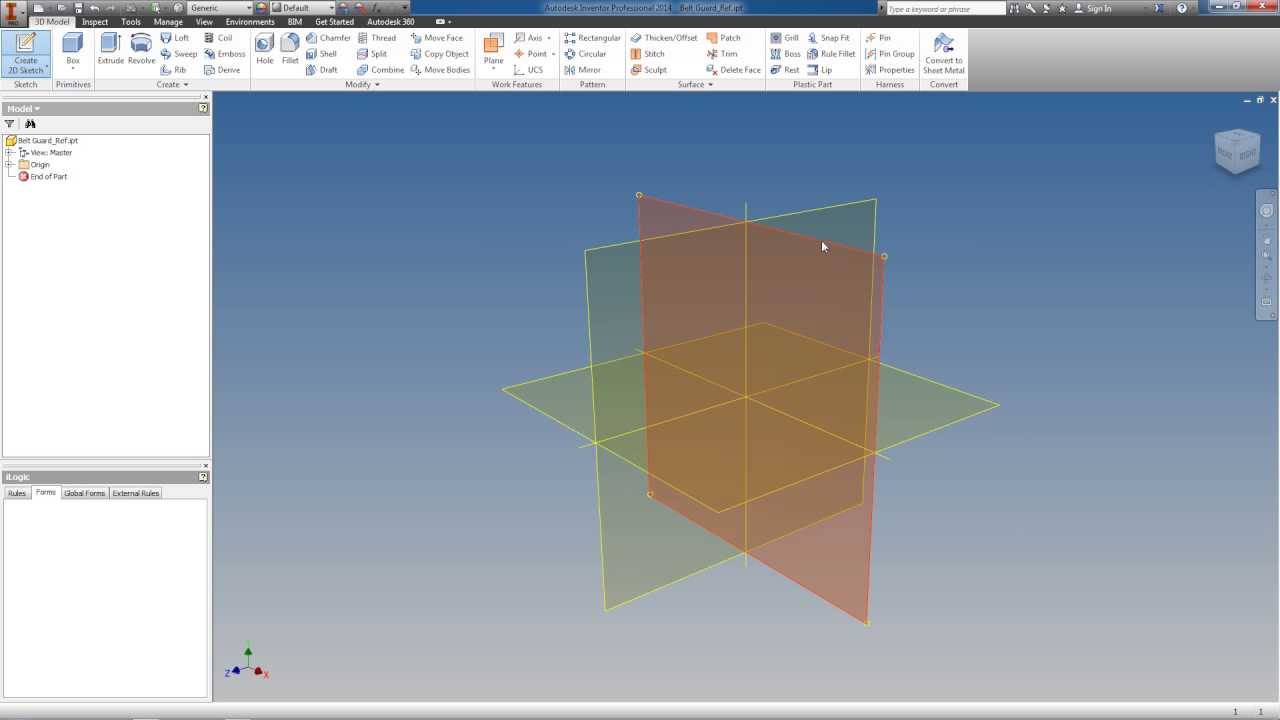Select the Coil tool
This screenshot has height=720, width=1280.
[218, 38]
